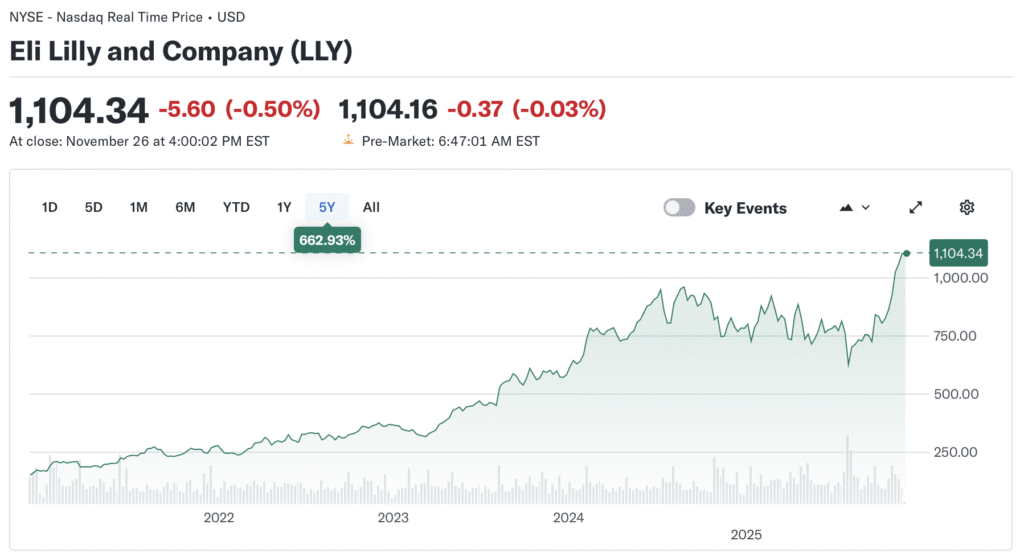Show All-time price history
Viewport: 1024px width, 557px height.
coord(371,208)
